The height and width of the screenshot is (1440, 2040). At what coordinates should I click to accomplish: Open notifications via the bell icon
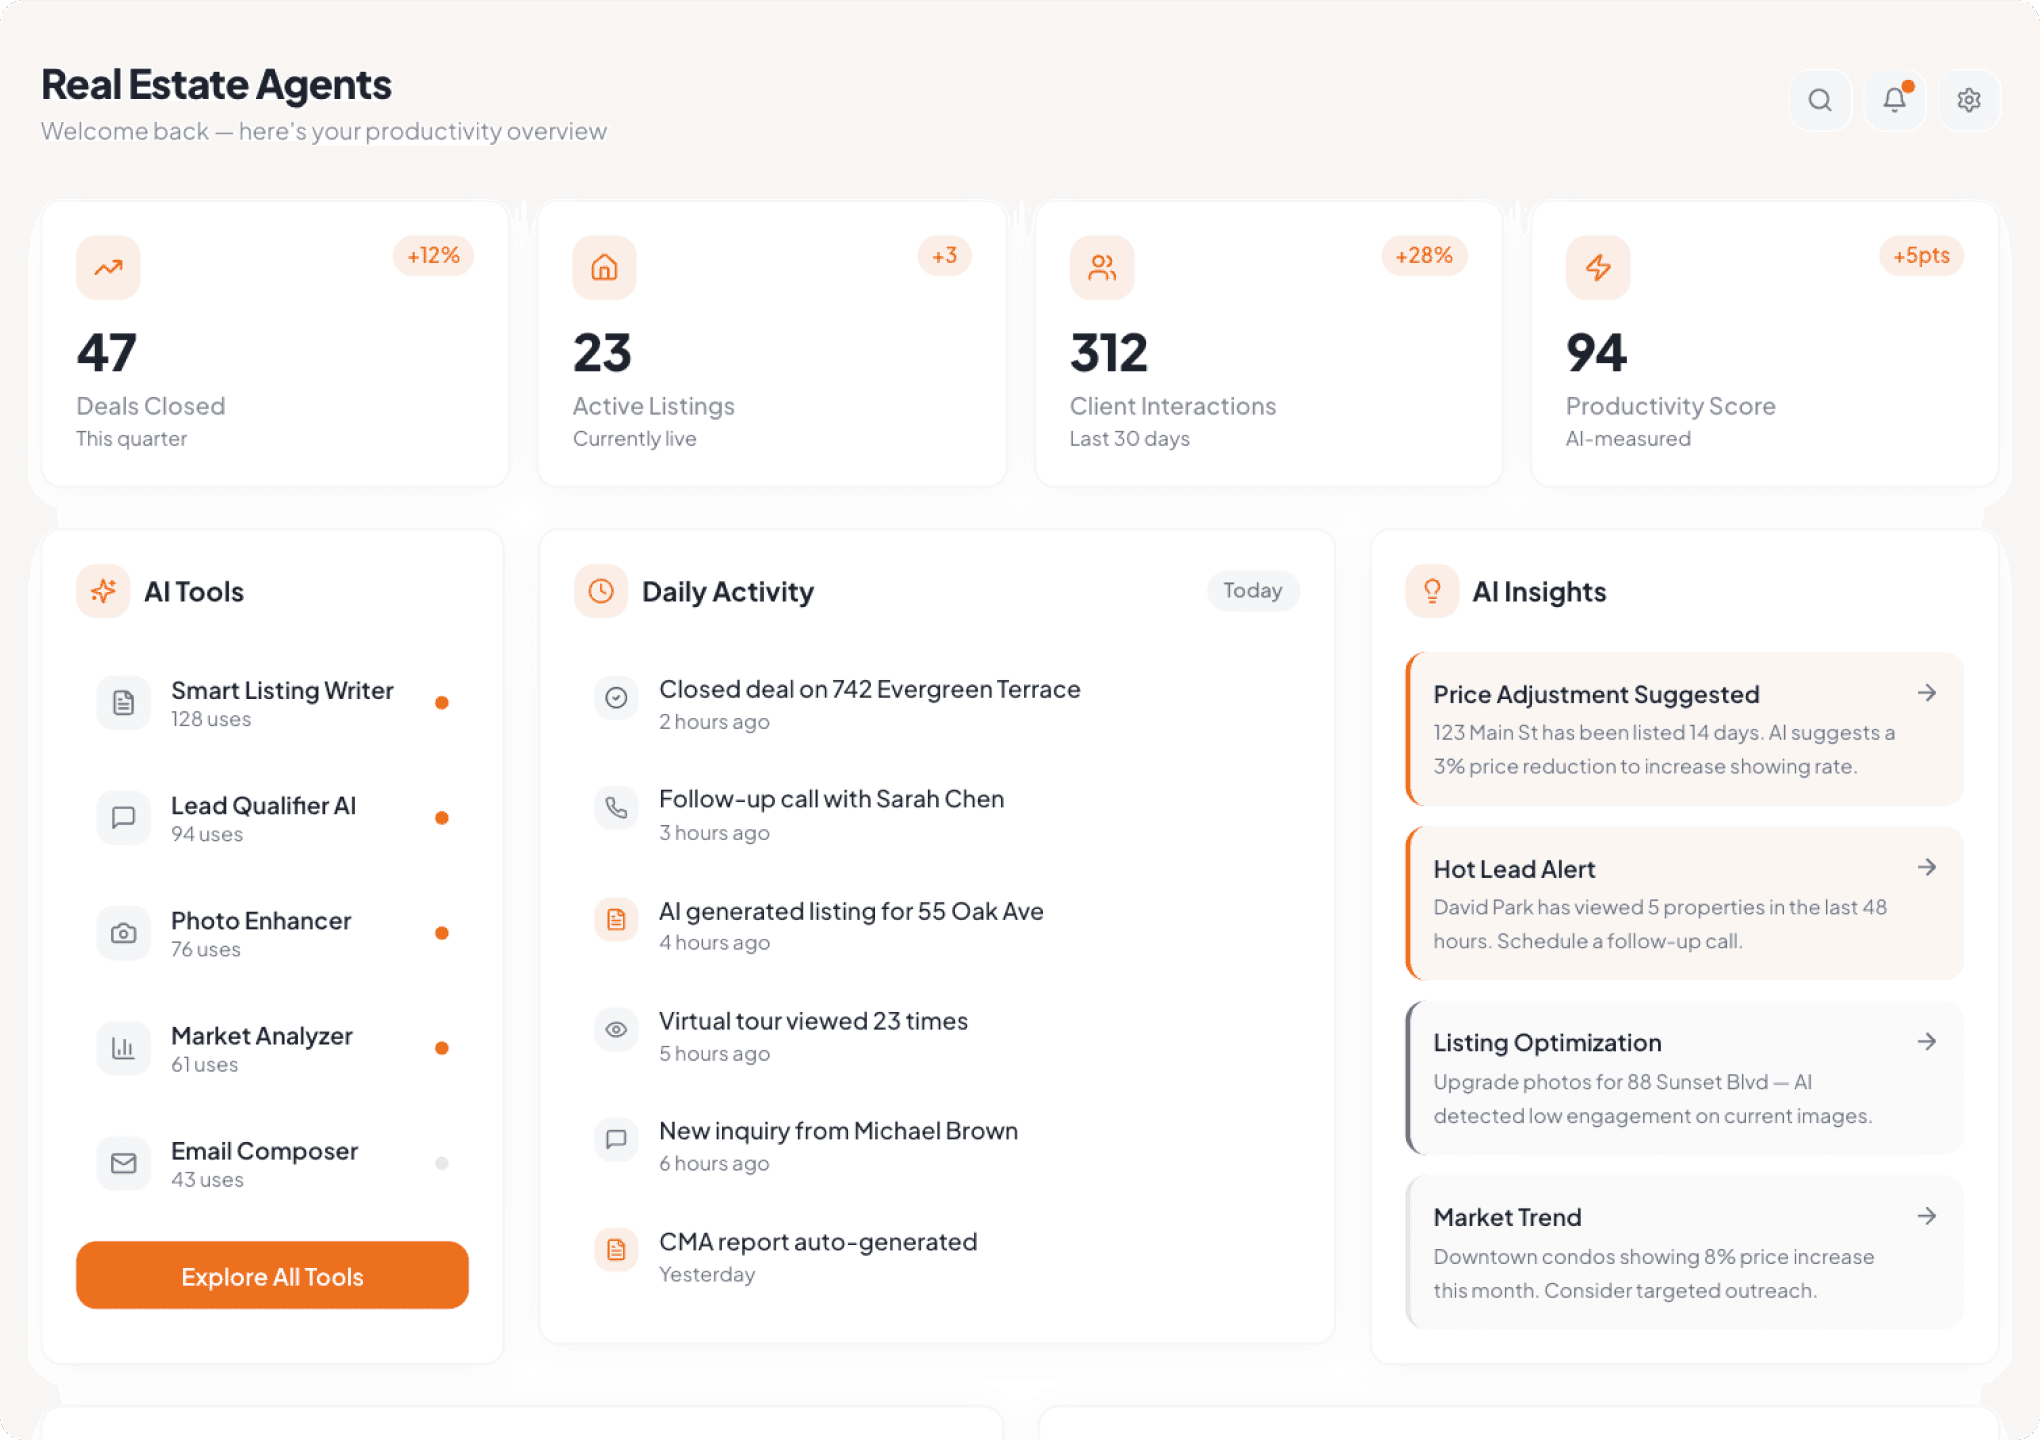point(1894,100)
